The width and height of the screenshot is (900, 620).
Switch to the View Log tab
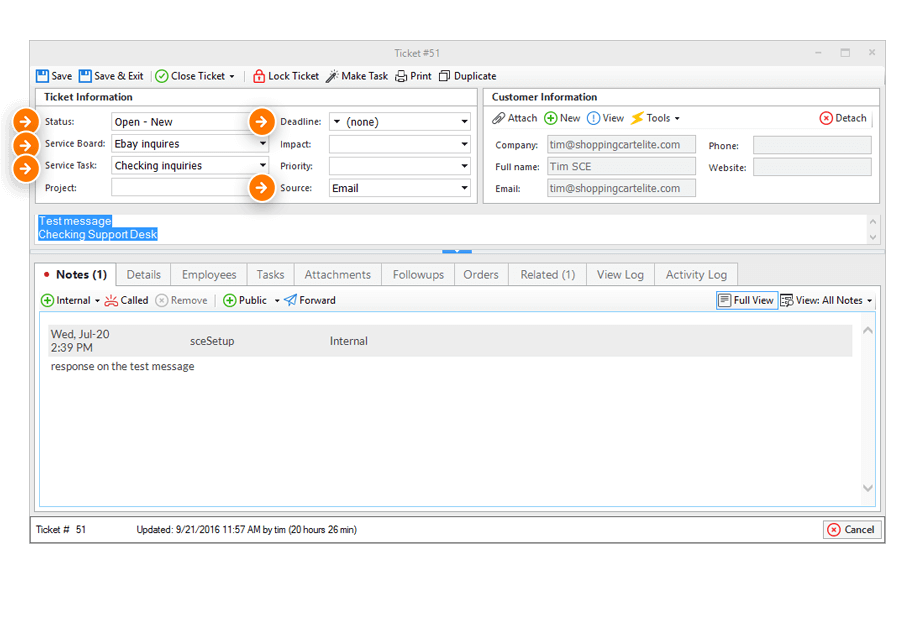click(620, 274)
